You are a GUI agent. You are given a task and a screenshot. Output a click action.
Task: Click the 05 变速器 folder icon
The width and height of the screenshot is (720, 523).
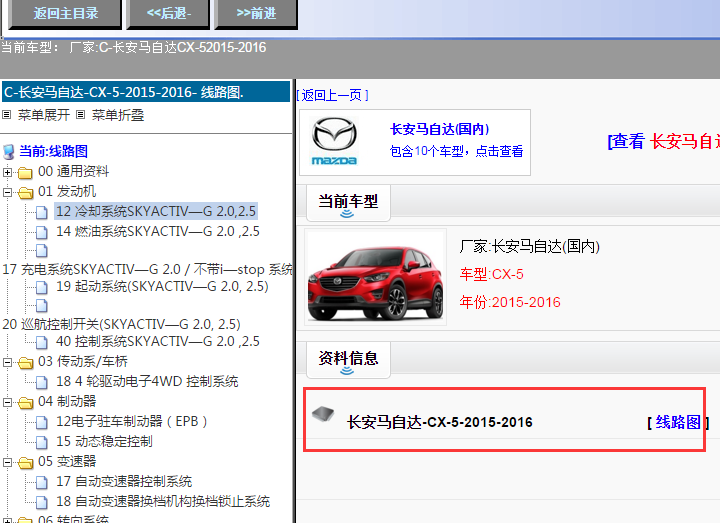(x=25, y=462)
